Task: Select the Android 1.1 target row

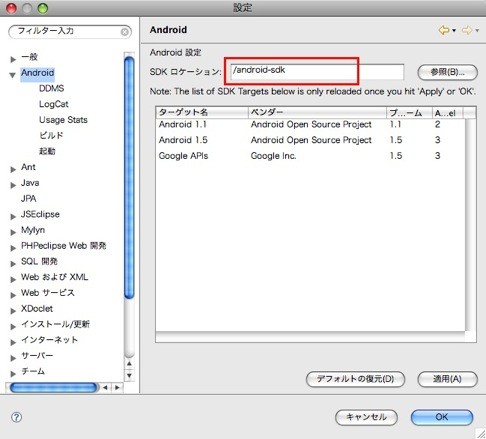Action: pos(310,124)
